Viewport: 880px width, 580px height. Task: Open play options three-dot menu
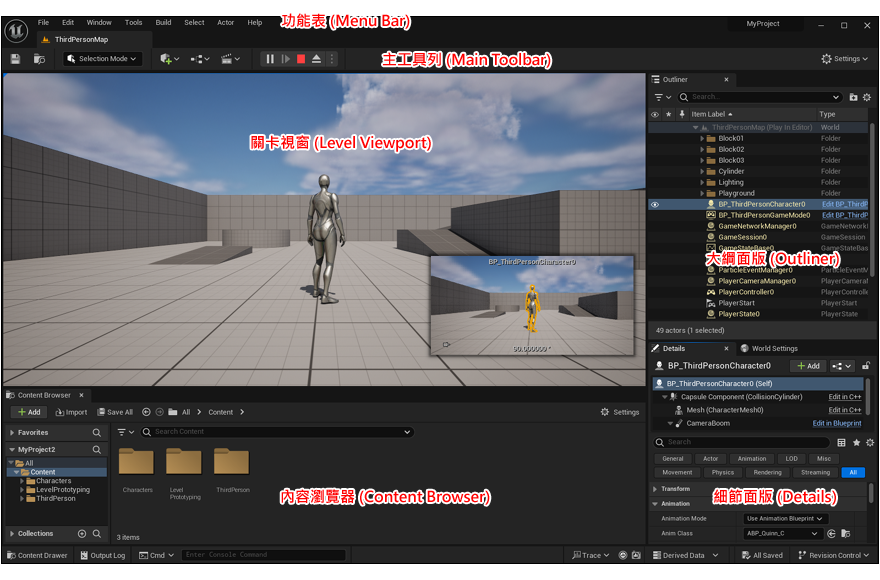point(332,59)
